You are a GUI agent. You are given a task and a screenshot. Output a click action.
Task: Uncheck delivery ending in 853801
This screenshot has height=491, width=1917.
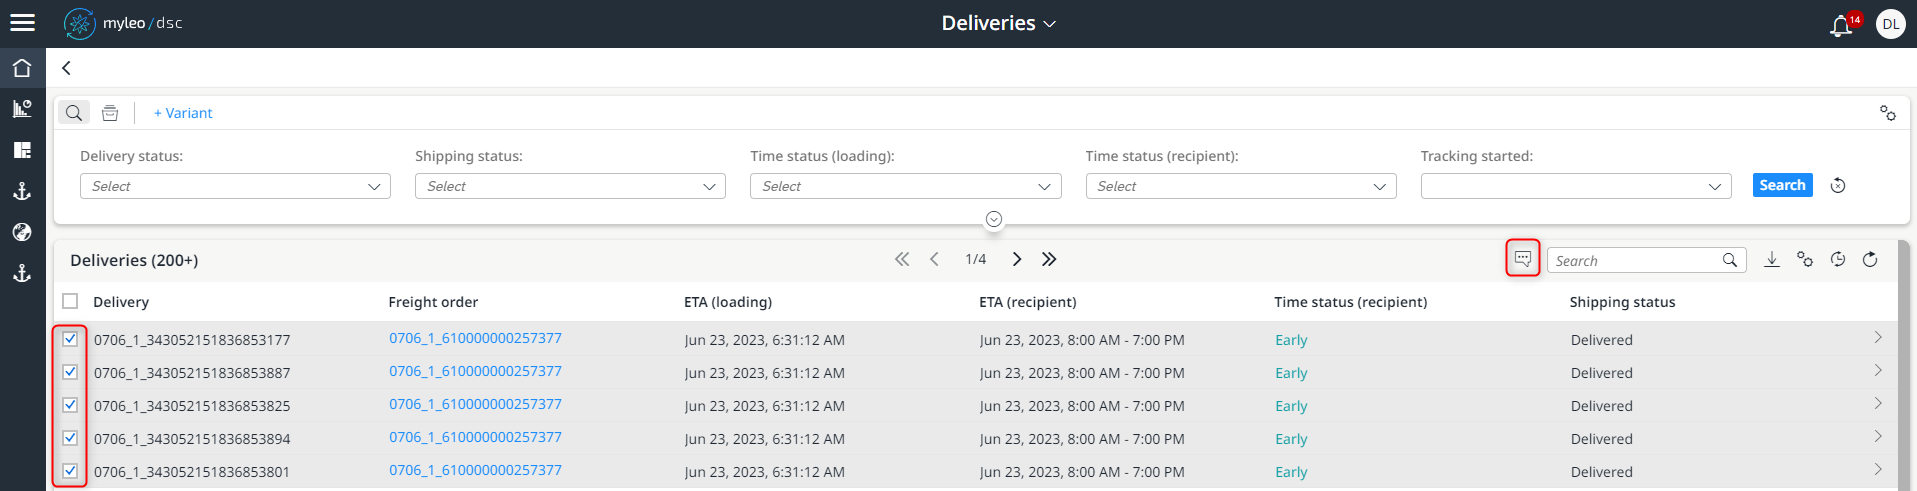[x=70, y=471]
